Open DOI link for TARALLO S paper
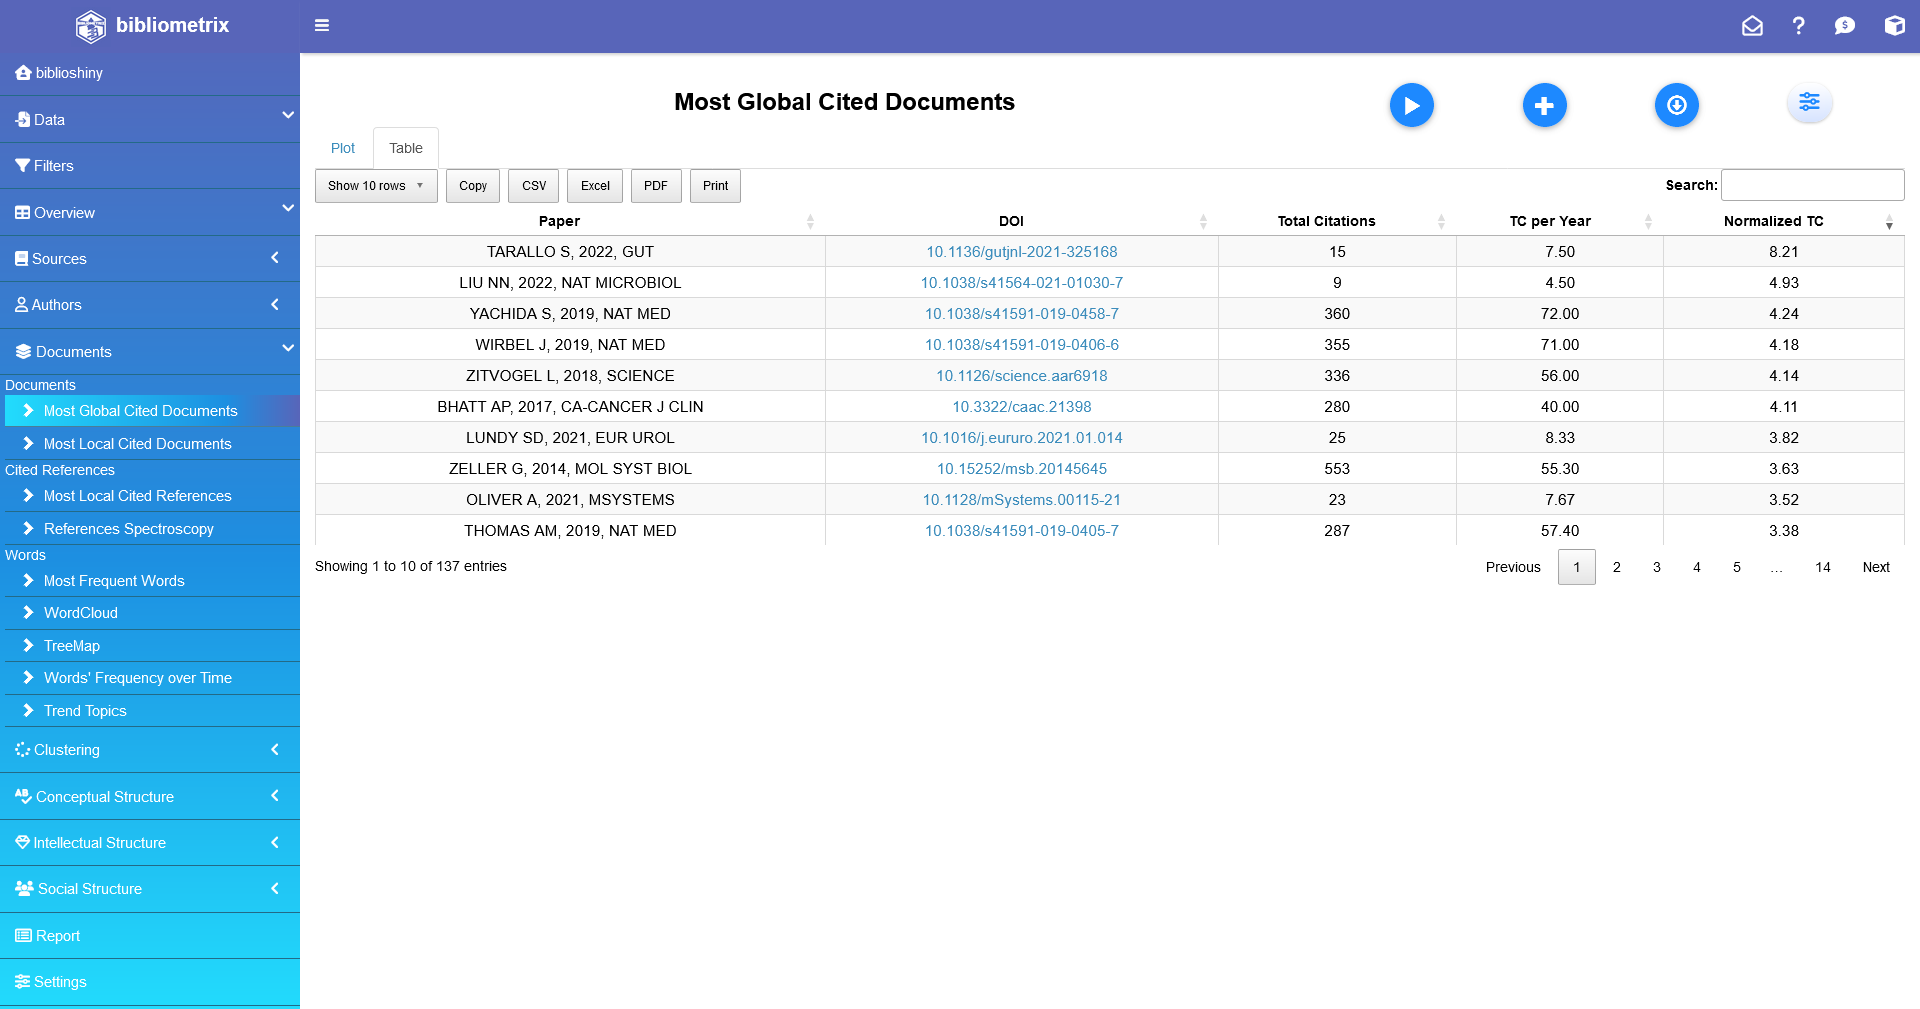Image resolution: width=1920 pixels, height=1009 pixels. (1021, 252)
